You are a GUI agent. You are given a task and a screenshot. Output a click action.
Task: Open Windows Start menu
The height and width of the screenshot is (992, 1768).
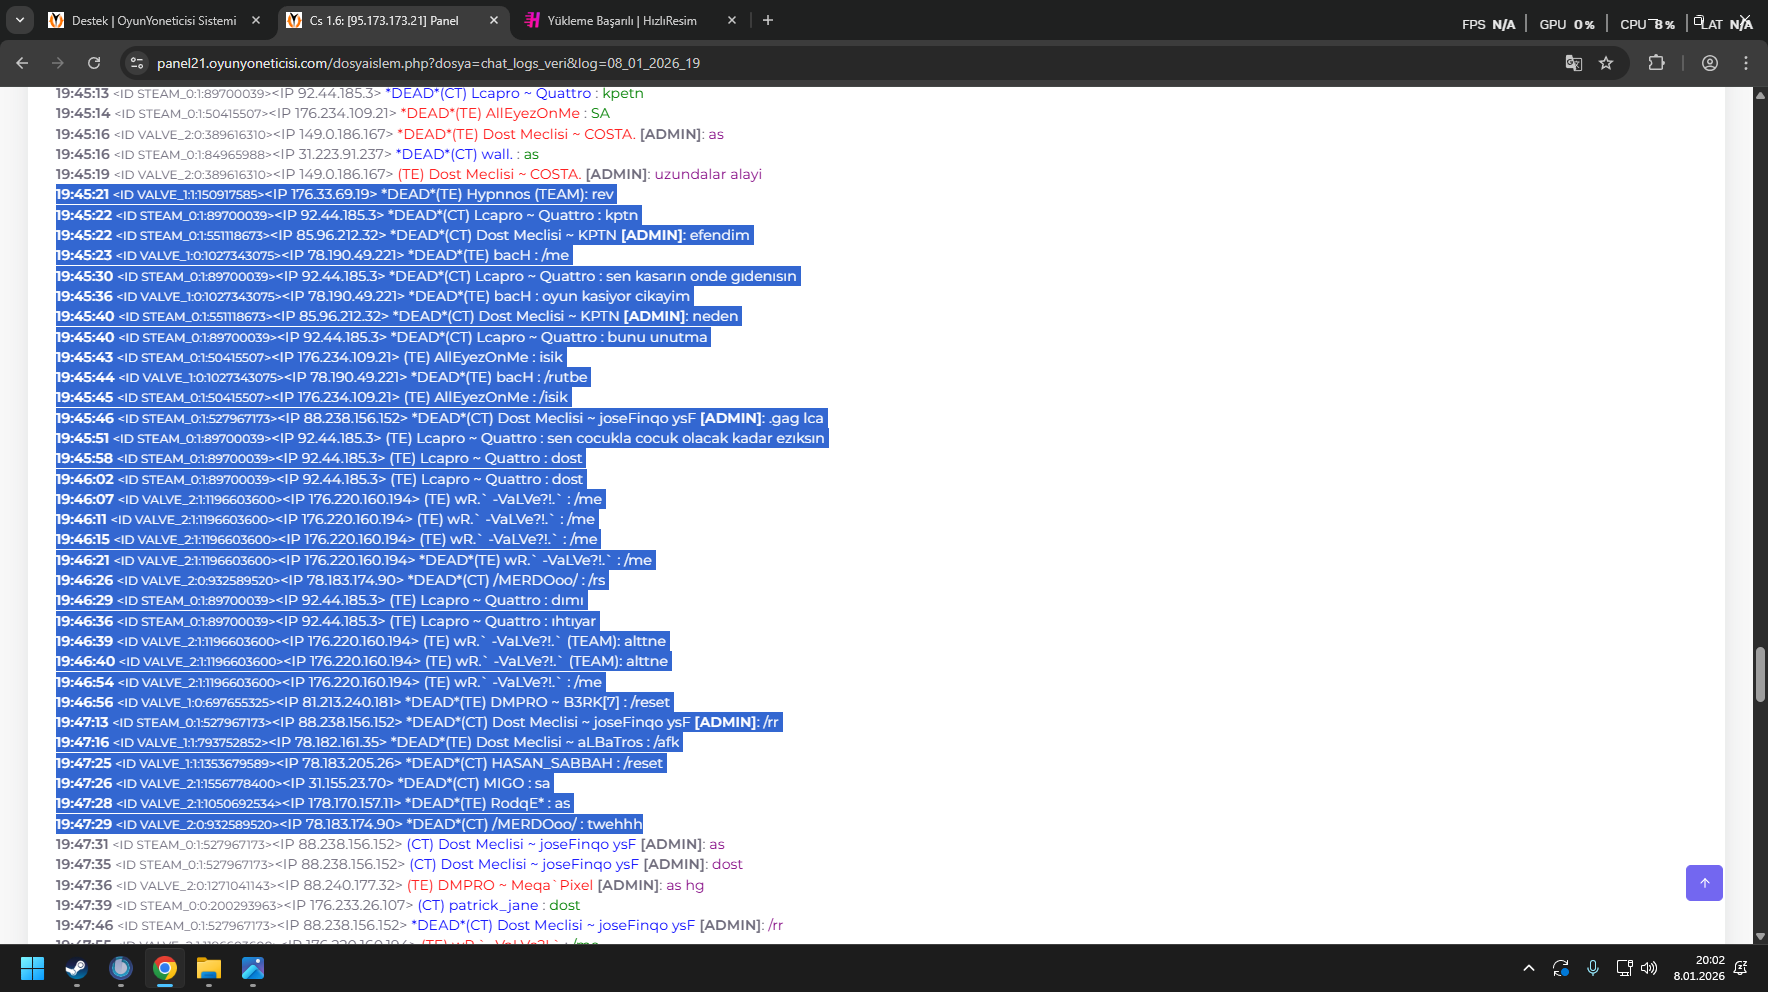33,968
